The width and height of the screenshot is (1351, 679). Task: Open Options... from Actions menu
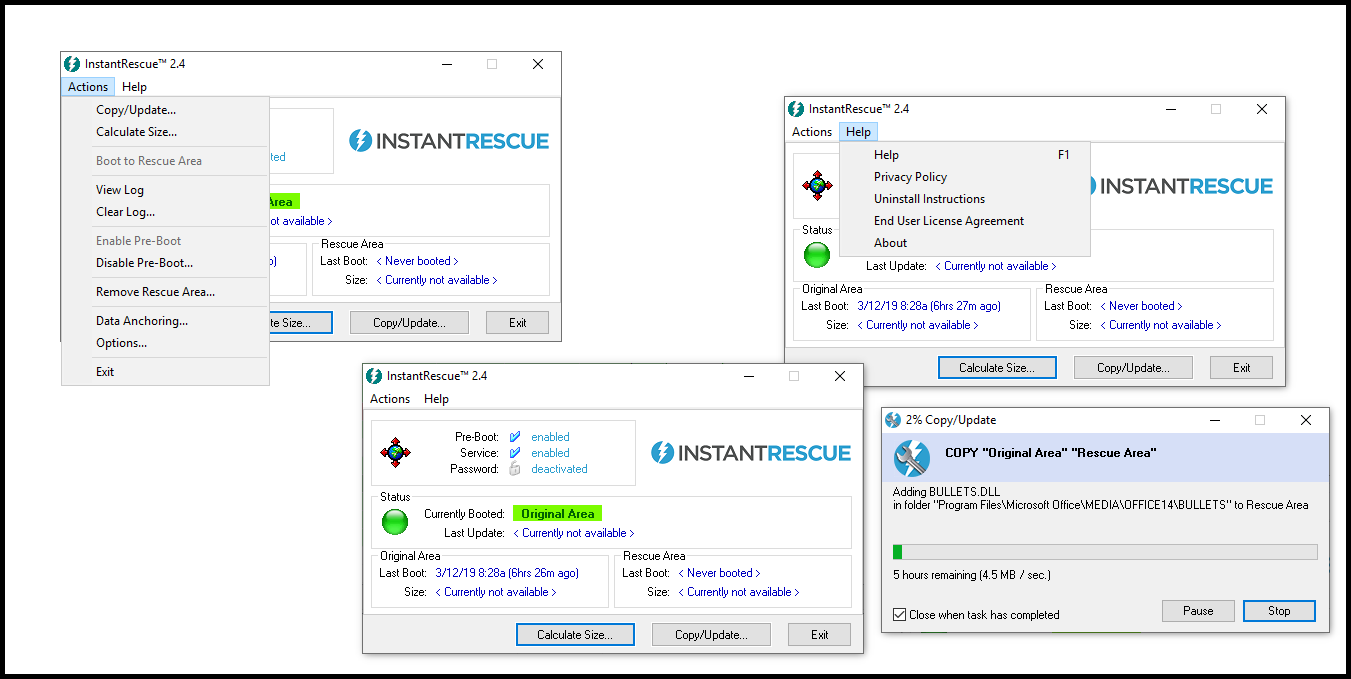coord(121,343)
